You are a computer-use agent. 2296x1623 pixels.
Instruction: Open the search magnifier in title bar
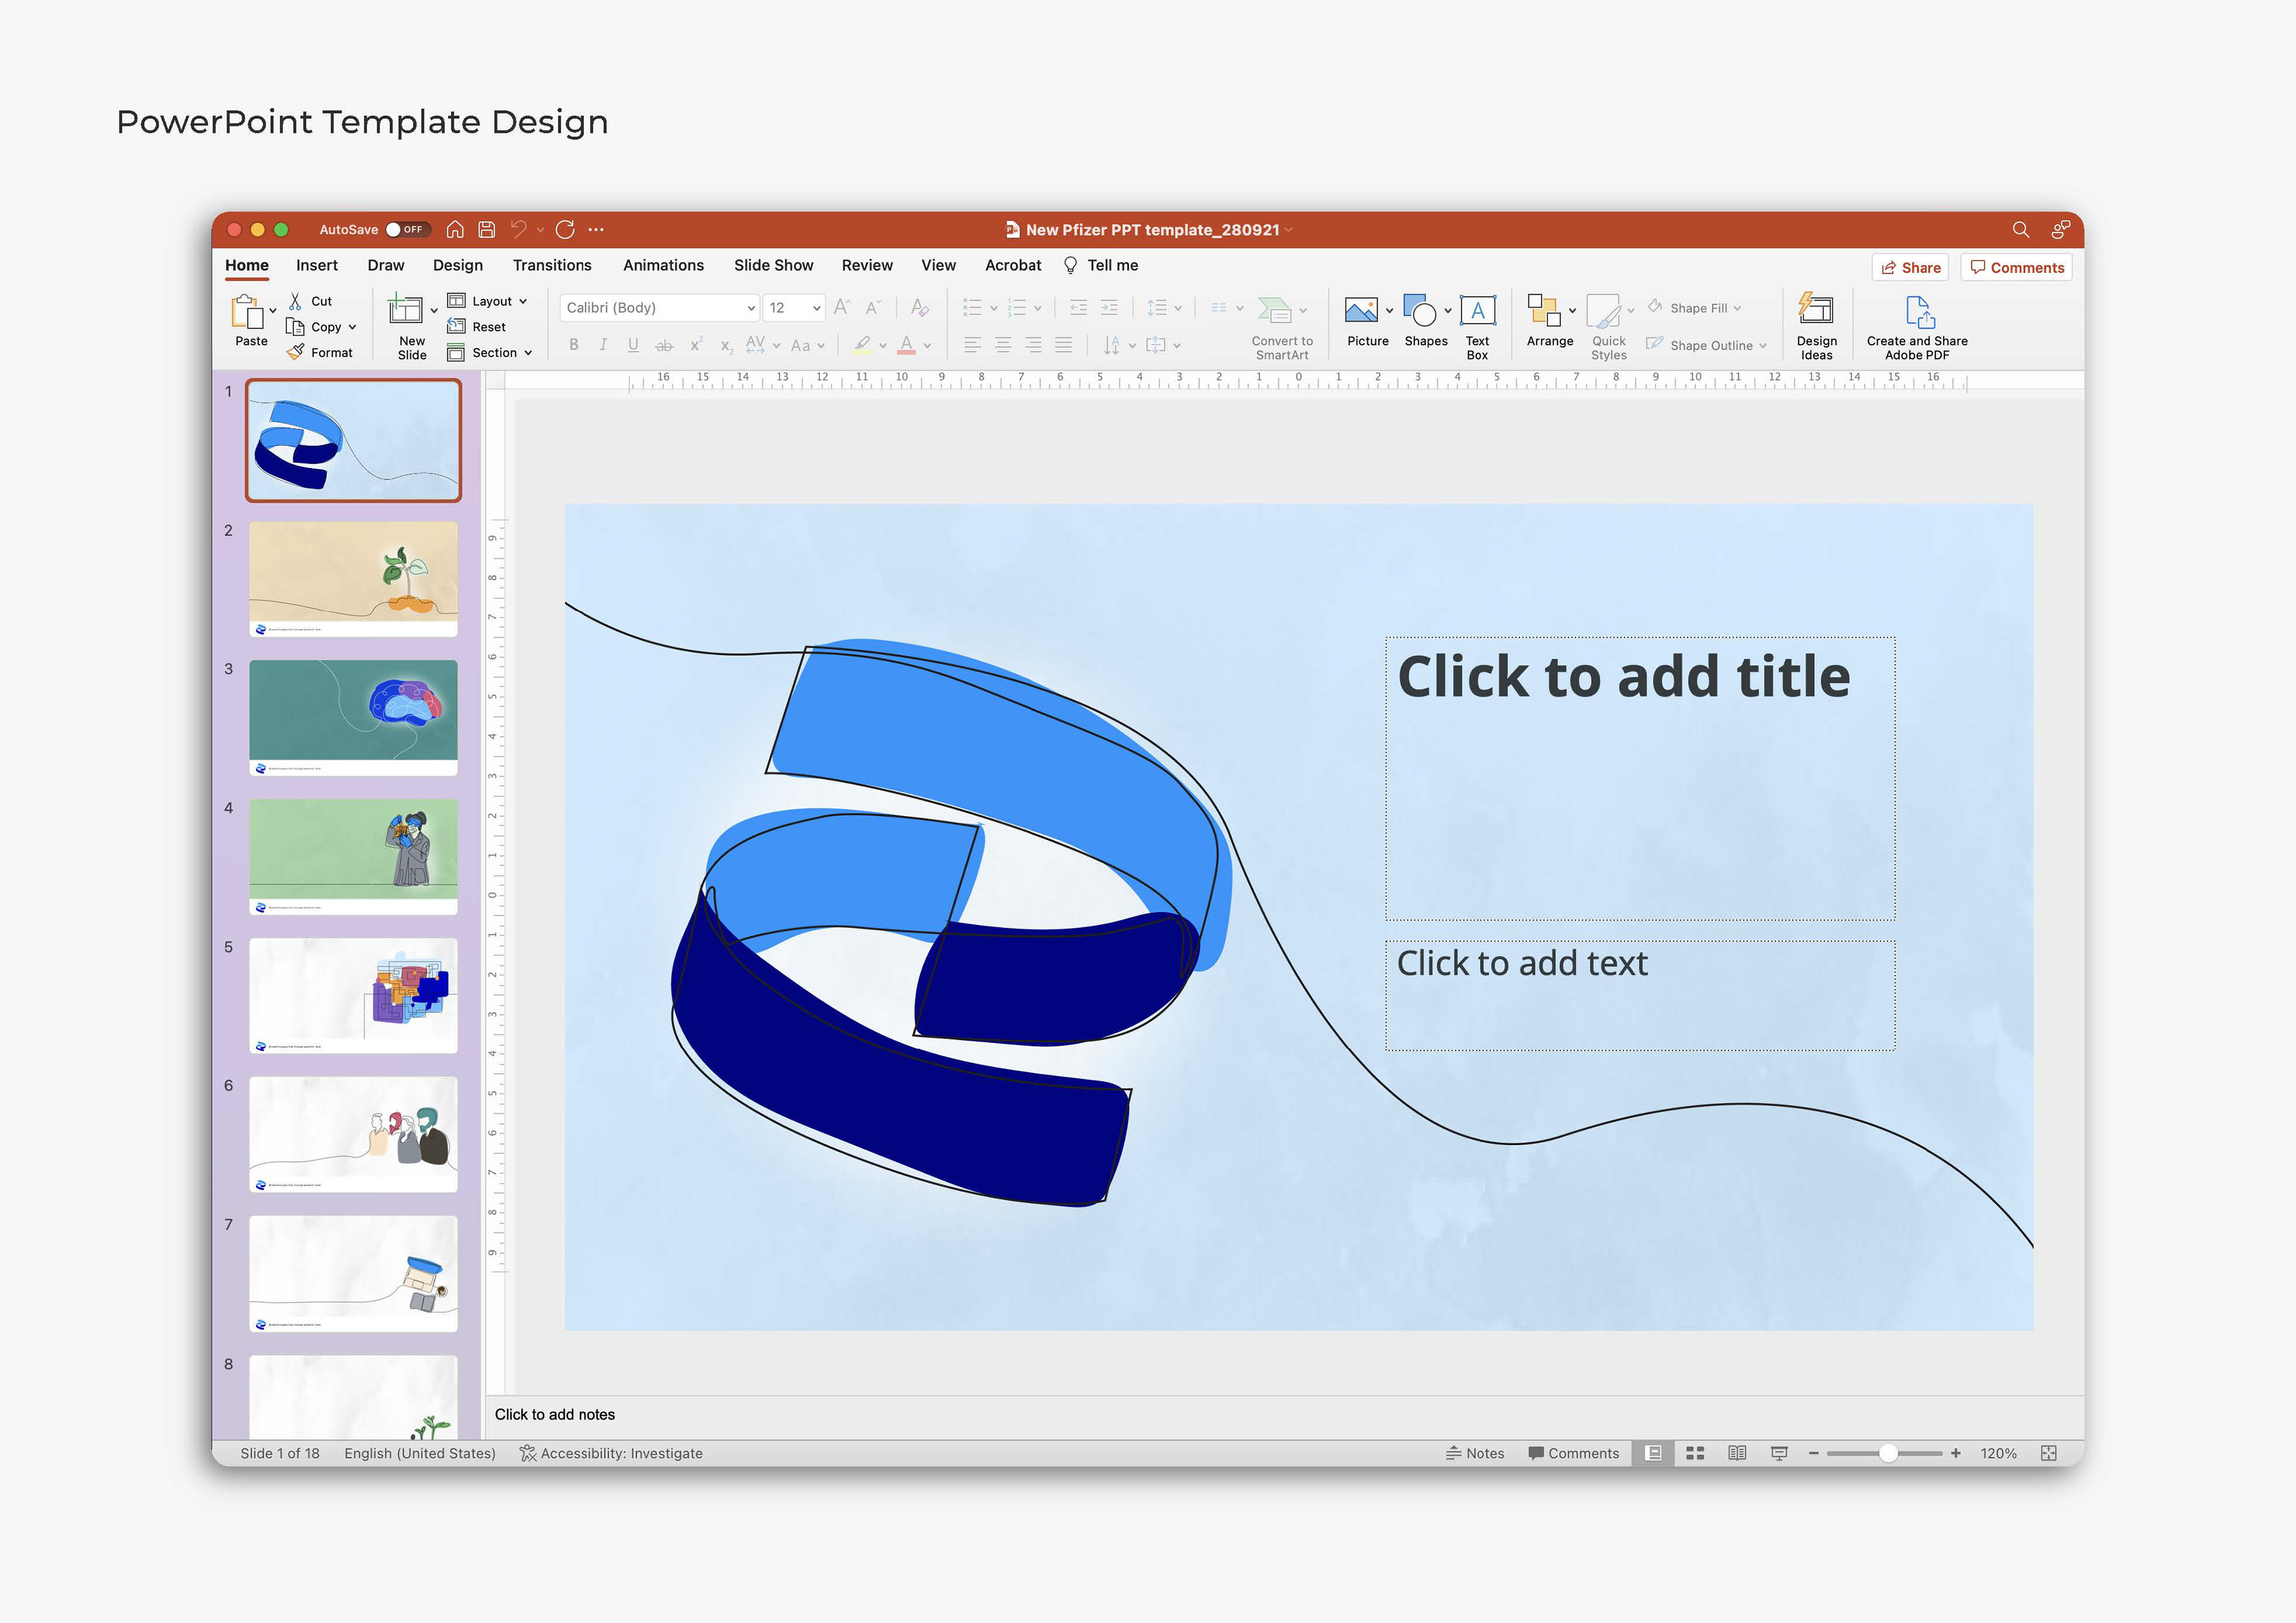coord(2021,229)
